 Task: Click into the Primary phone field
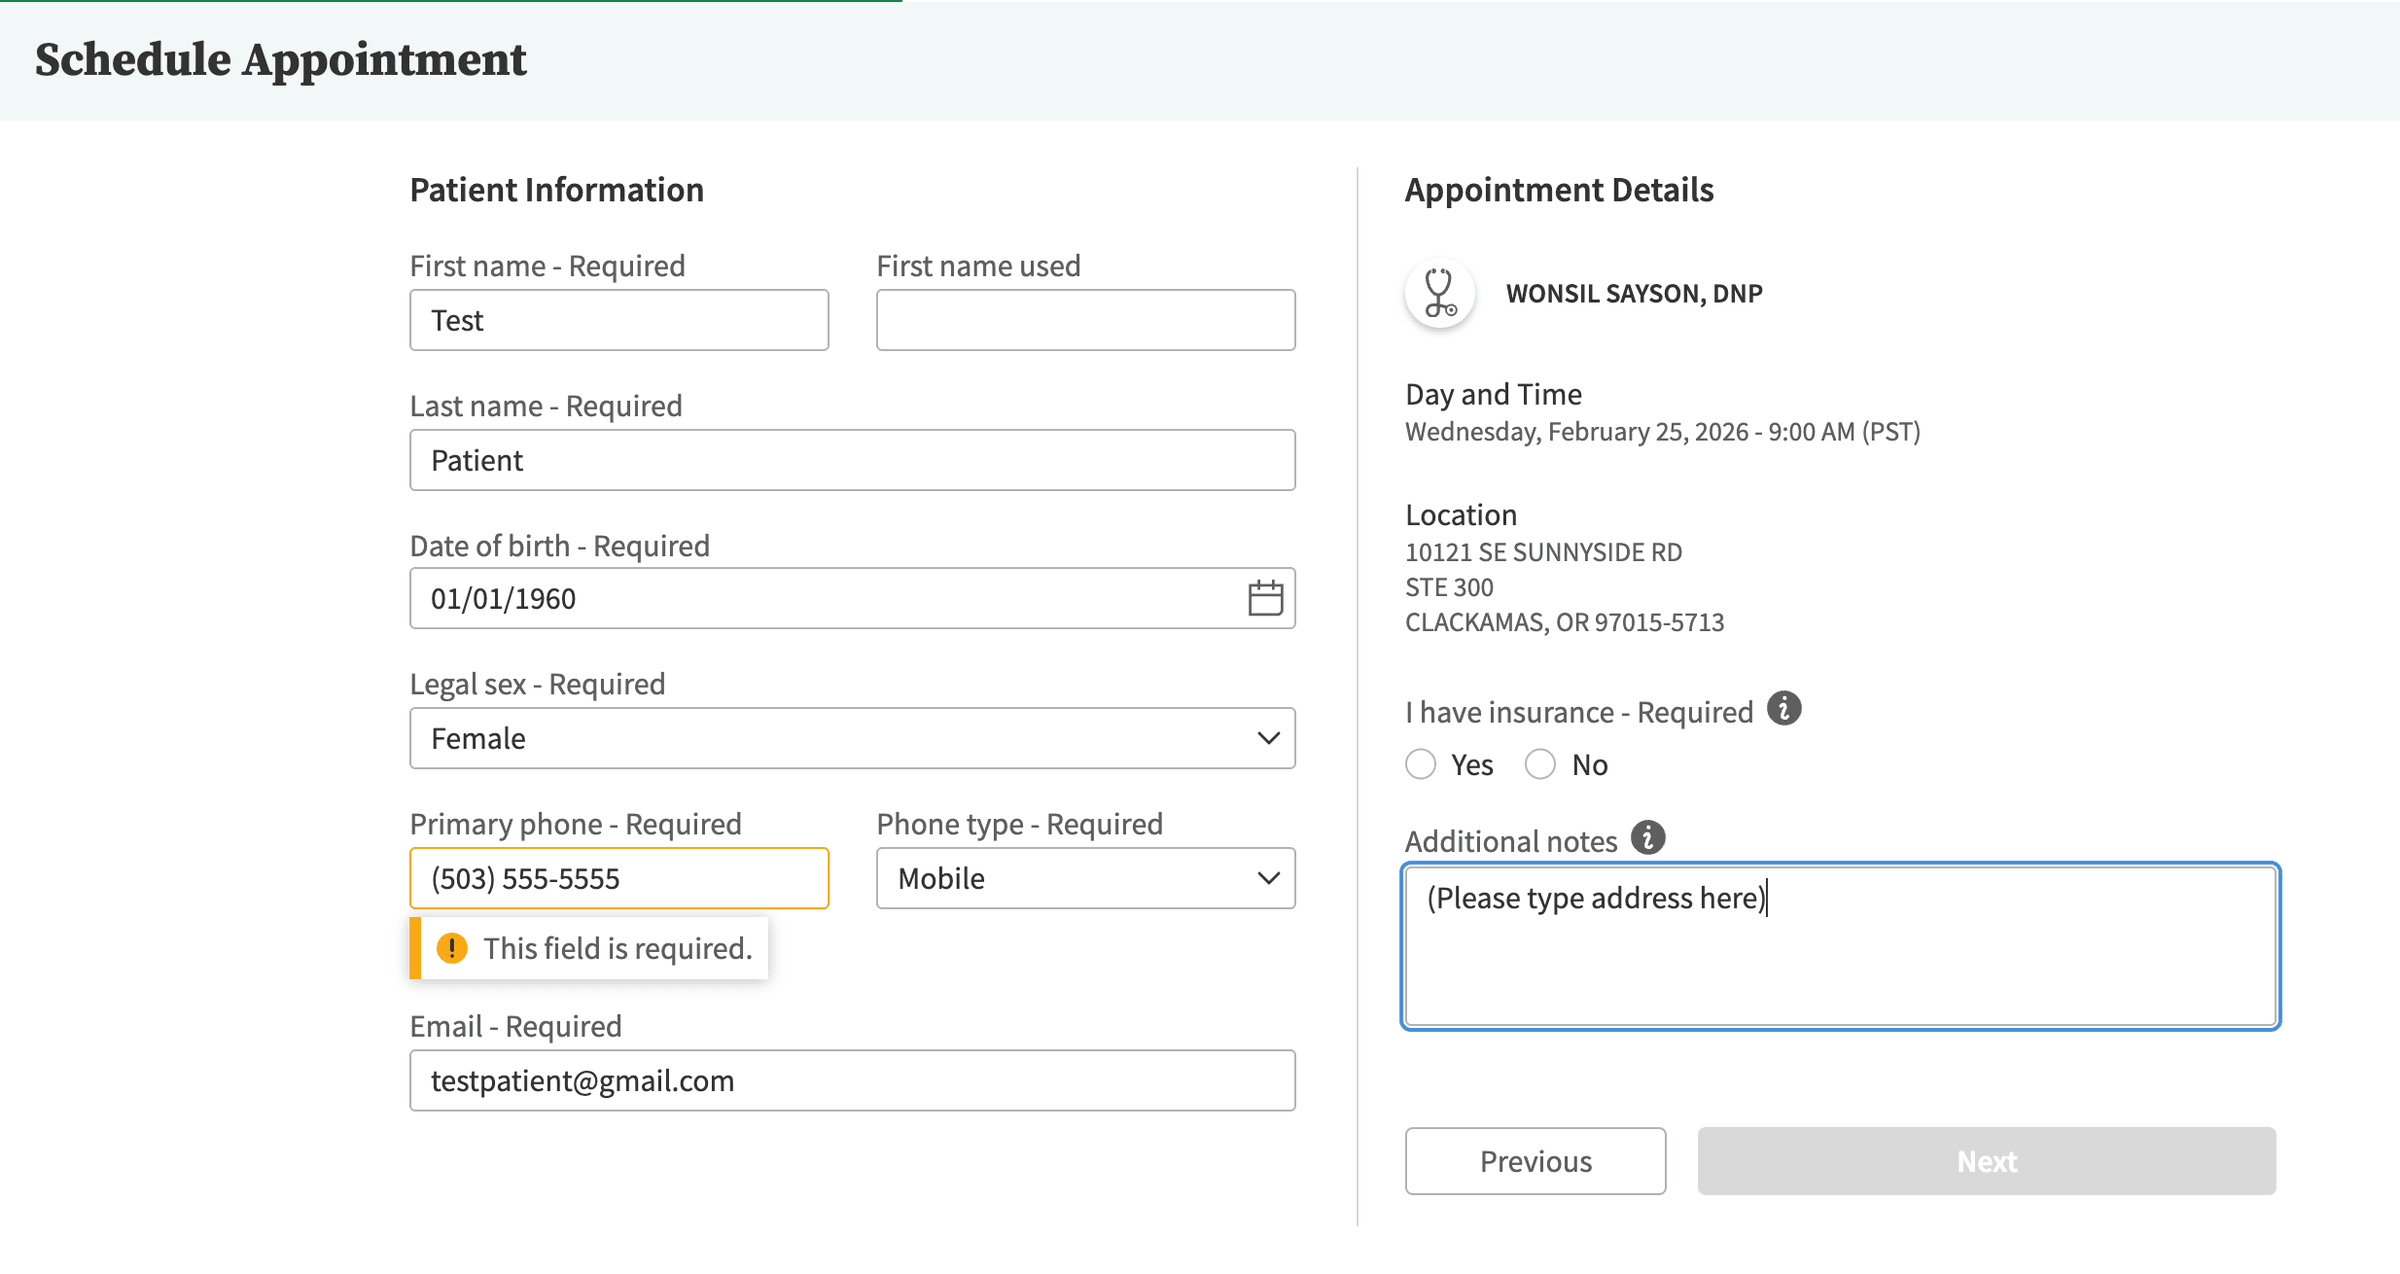619,878
